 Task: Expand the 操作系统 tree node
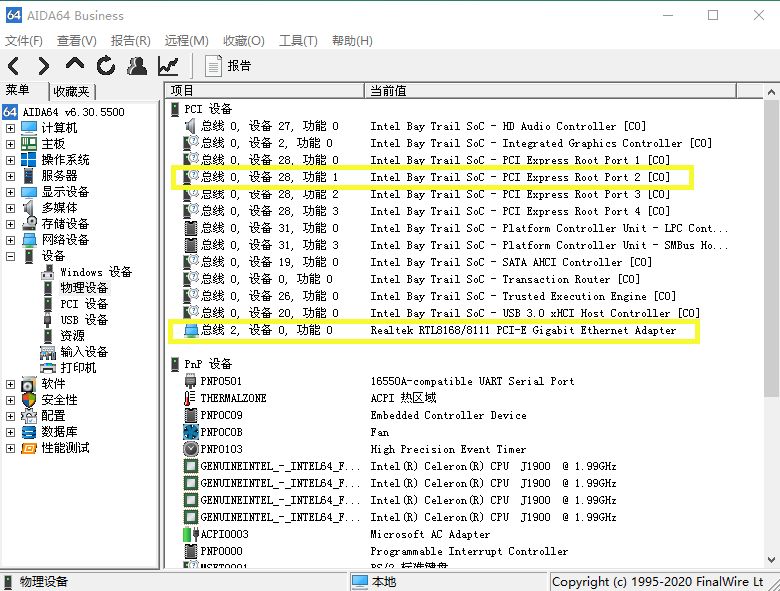(x=10, y=160)
